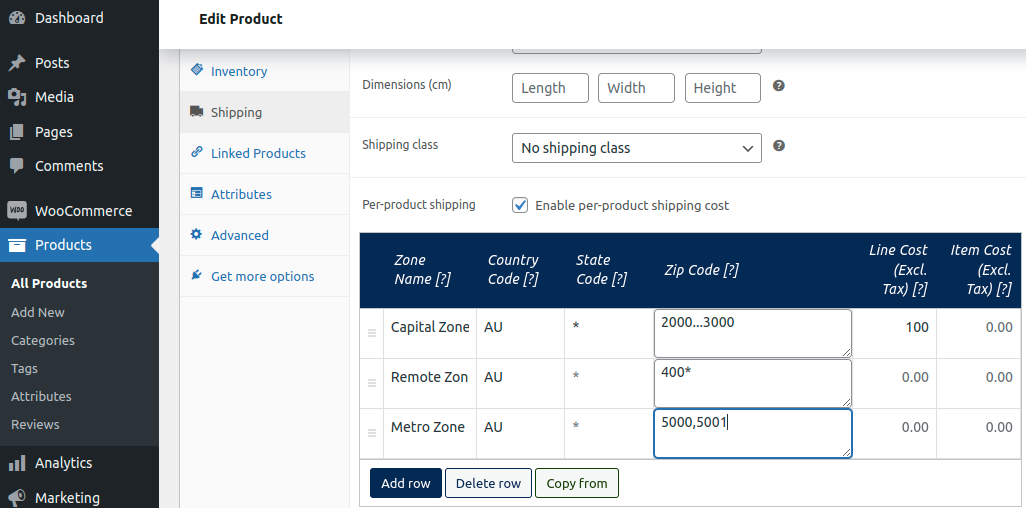Go to the Categories submenu link
This screenshot has width=1026, height=508.
43,340
